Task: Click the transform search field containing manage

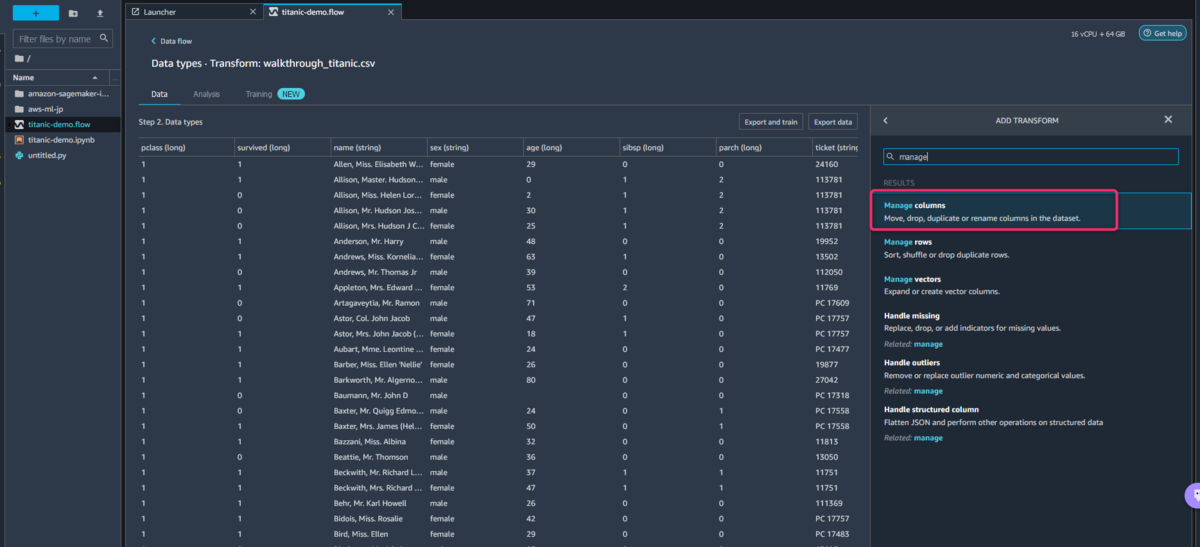Action: (1031, 157)
